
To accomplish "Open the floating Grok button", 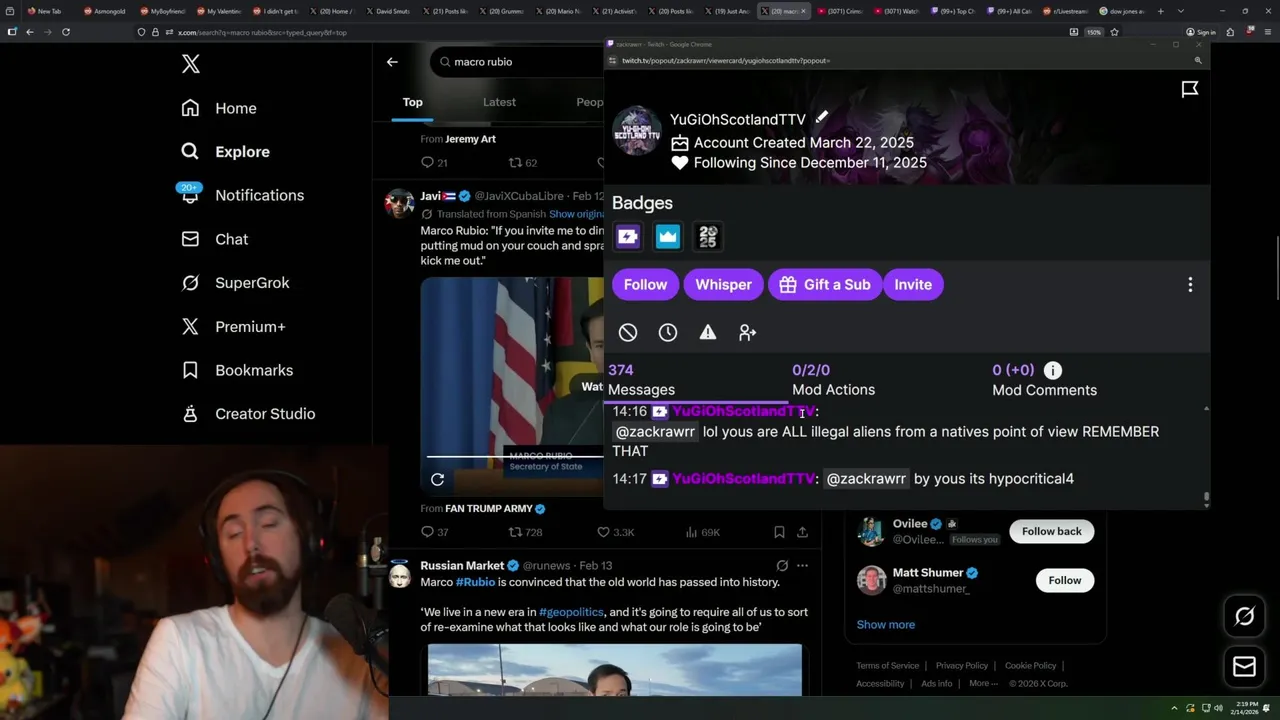I will [1244, 617].
